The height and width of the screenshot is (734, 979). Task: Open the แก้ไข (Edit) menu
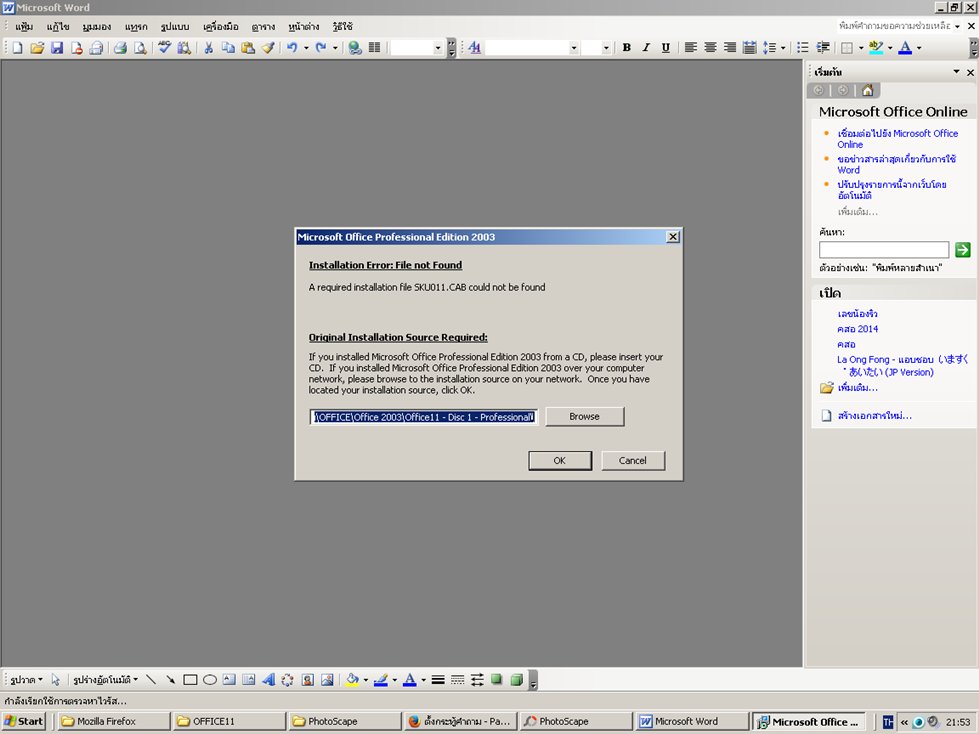[x=57, y=26]
